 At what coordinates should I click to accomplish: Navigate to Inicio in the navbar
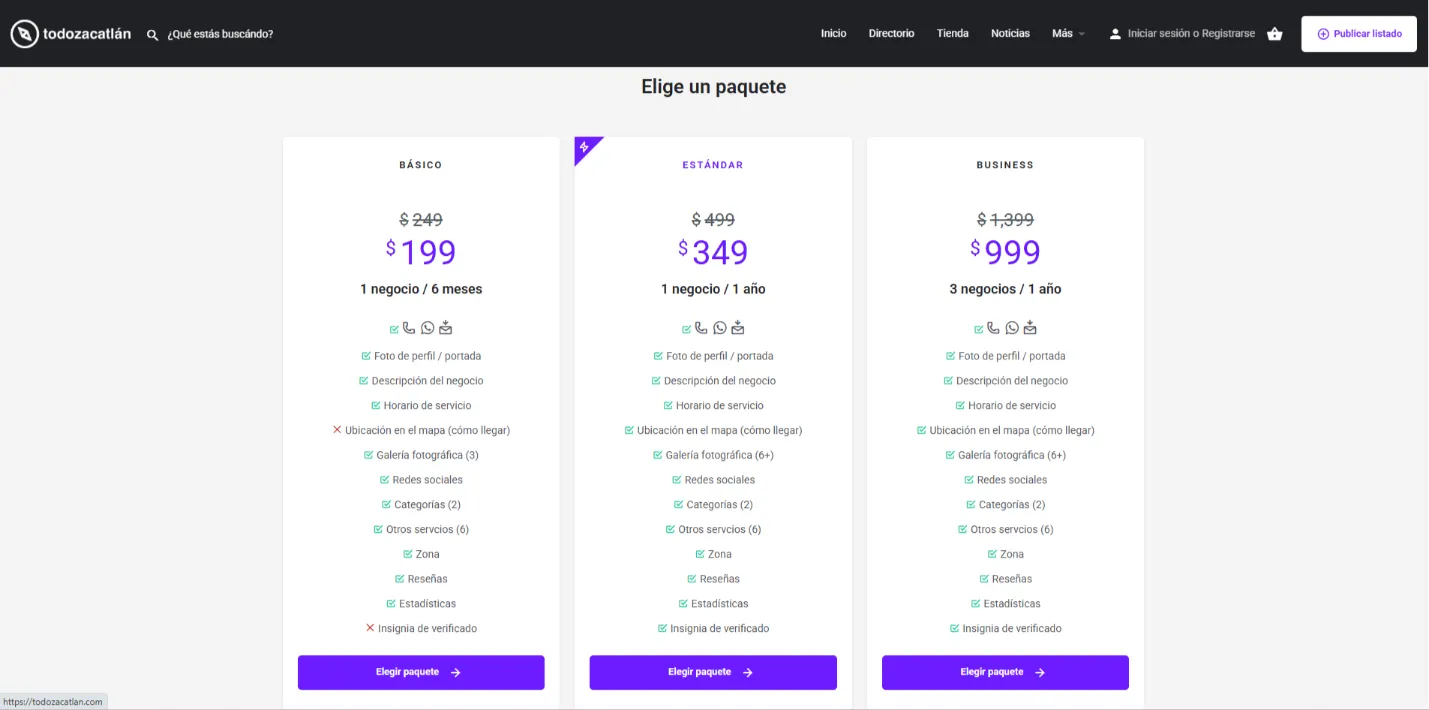(833, 34)
